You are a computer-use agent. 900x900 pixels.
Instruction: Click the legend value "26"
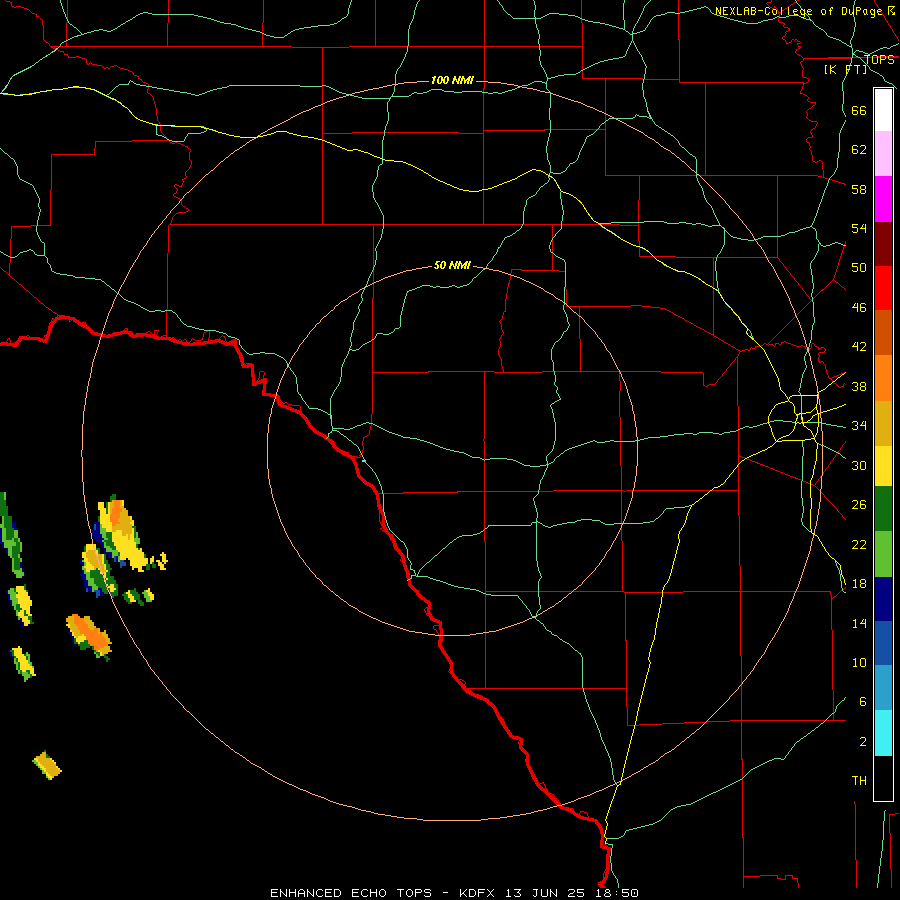point(859,505)
